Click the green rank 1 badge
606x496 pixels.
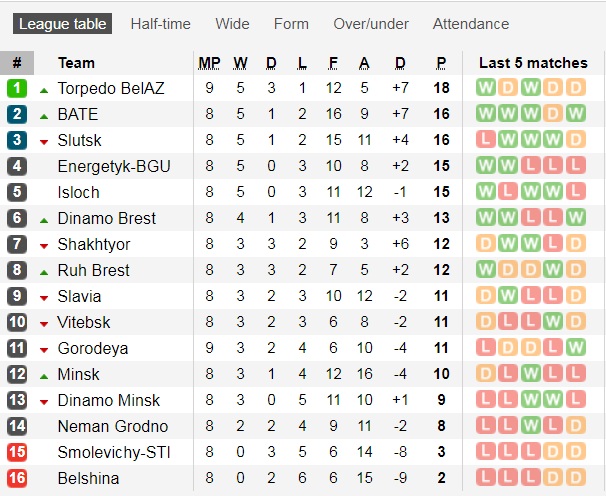pyautogui.click(x=17, y=88)
